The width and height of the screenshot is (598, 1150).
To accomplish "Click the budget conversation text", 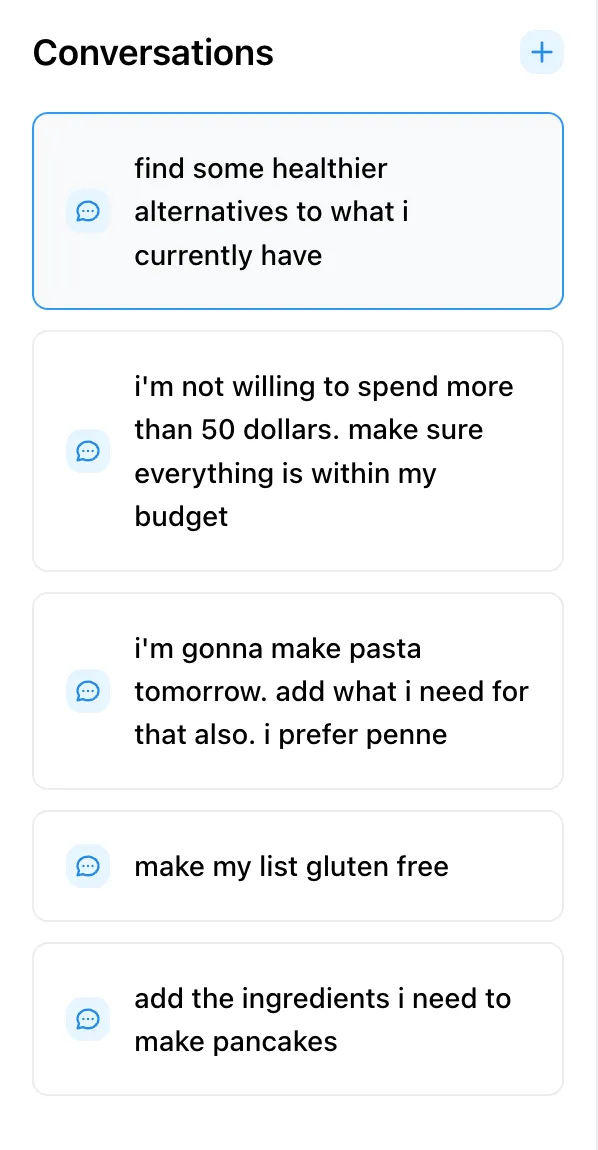I will pos(323,451).
